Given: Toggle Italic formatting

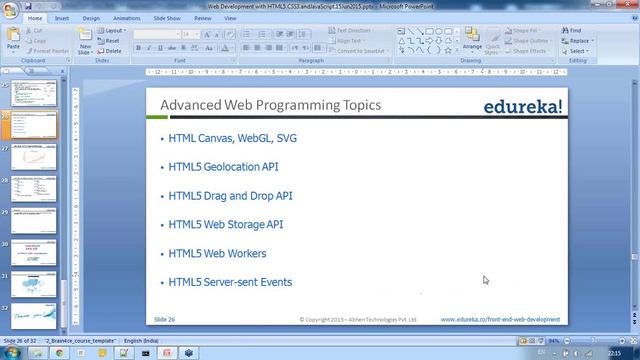Looking at the screenshot, I should pyautogui.click(x=149, y=48).
